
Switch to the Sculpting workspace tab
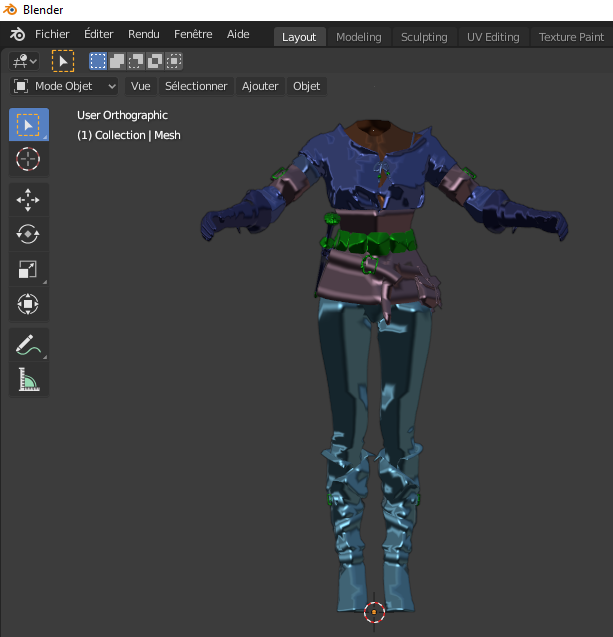(424, 37)
